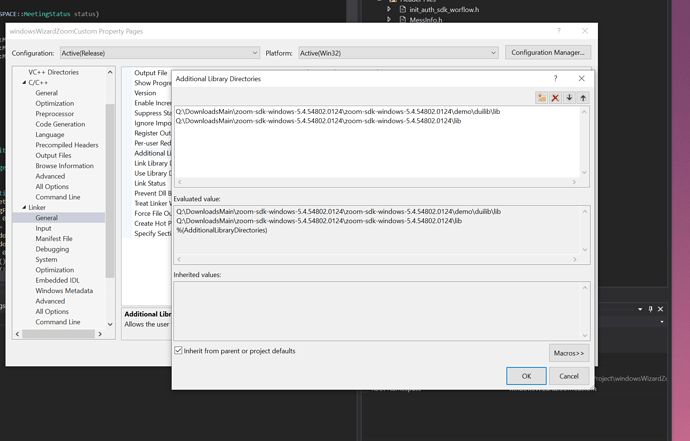Select the Link Status property row
This screenshot has width=690, height=441.
tap(150, 183)
